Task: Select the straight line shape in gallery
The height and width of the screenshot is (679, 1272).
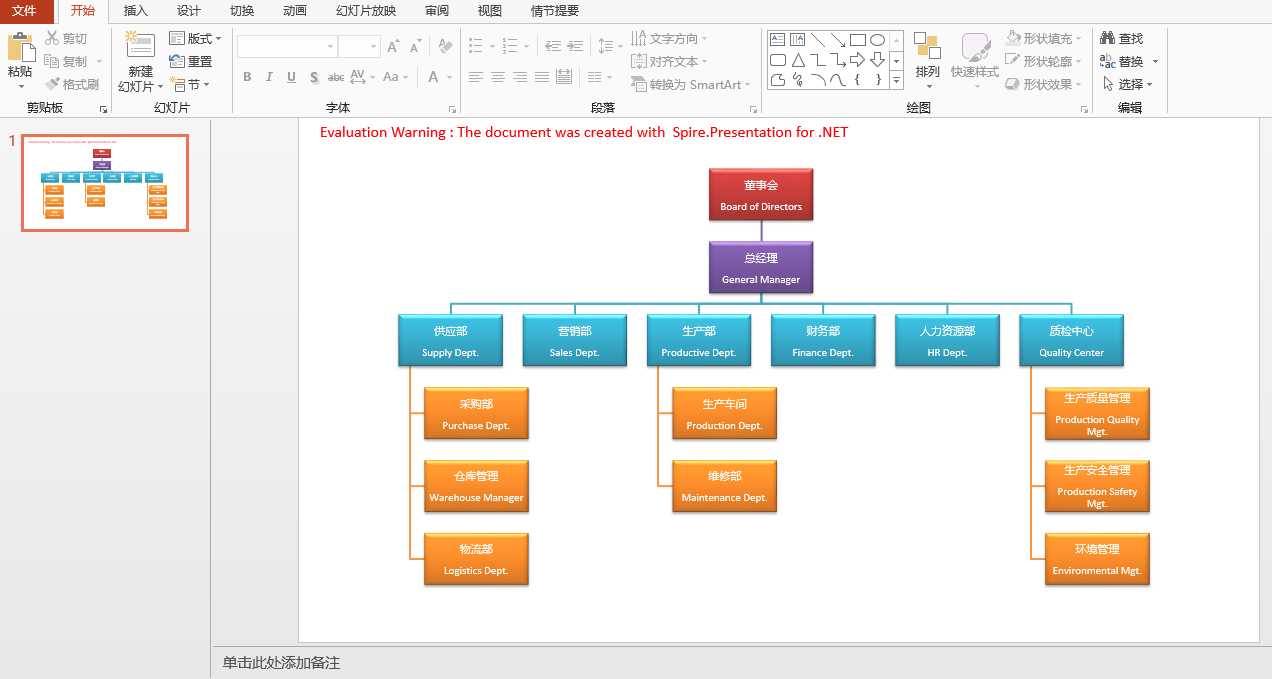Action: click(817, 40)
